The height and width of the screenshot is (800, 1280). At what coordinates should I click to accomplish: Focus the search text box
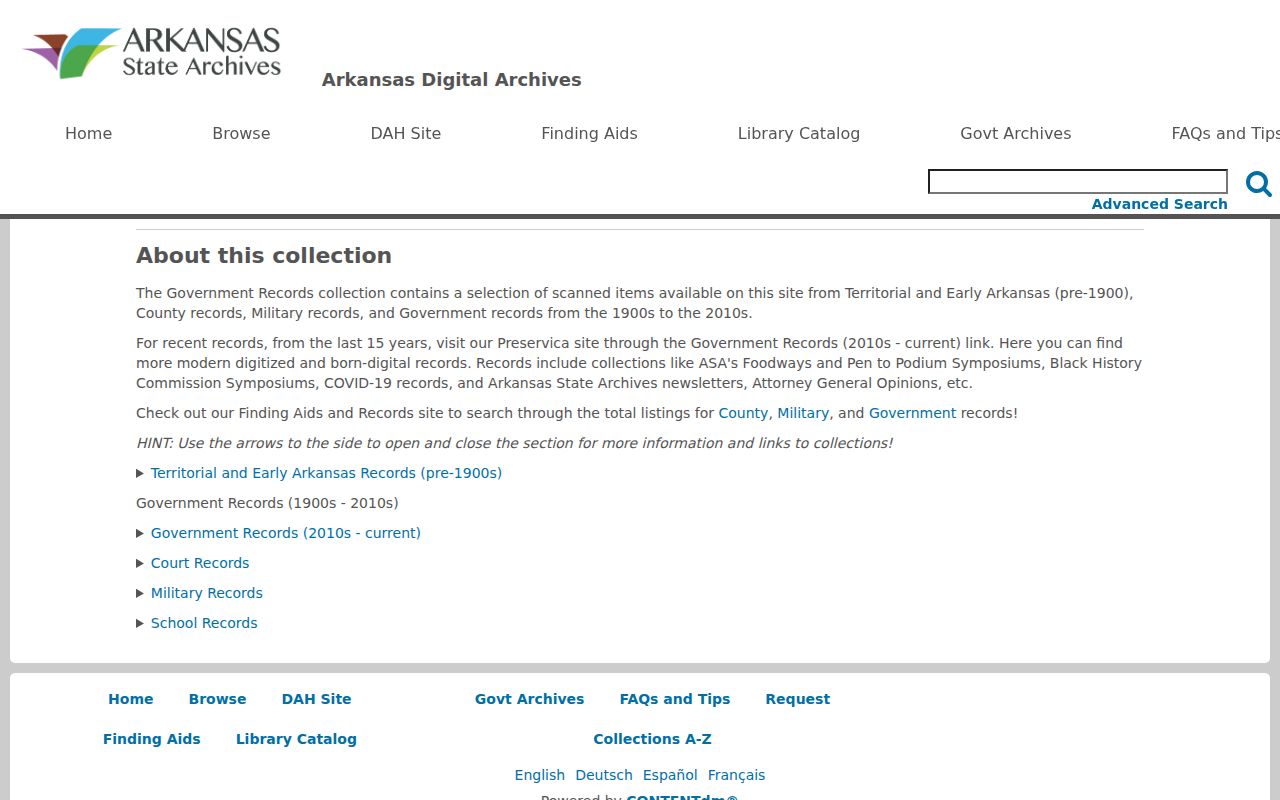coord(1078,181)
